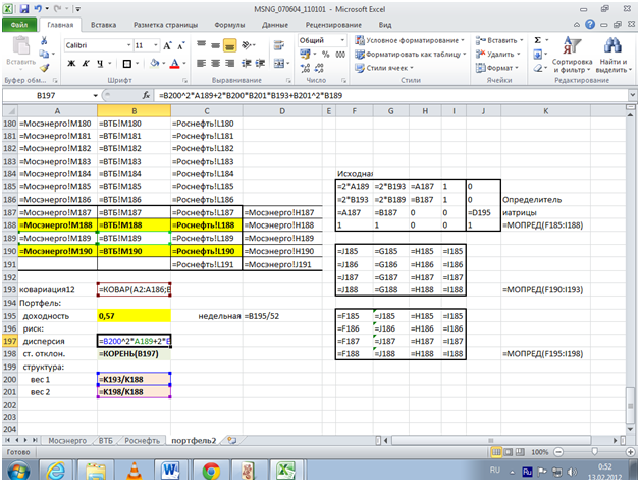Switch to the Рецензирование tab

[x=333, y=25]
